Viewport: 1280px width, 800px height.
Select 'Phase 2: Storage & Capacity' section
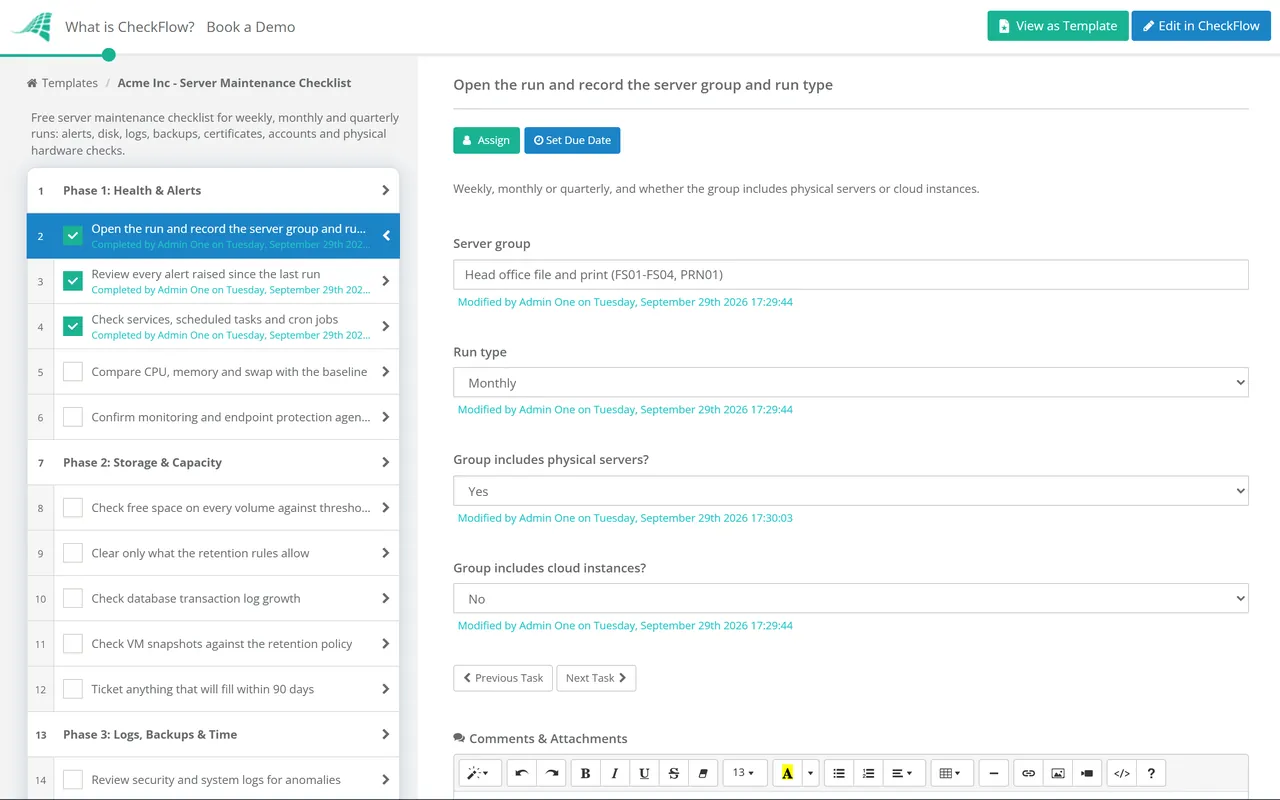[x=213, y=462]
